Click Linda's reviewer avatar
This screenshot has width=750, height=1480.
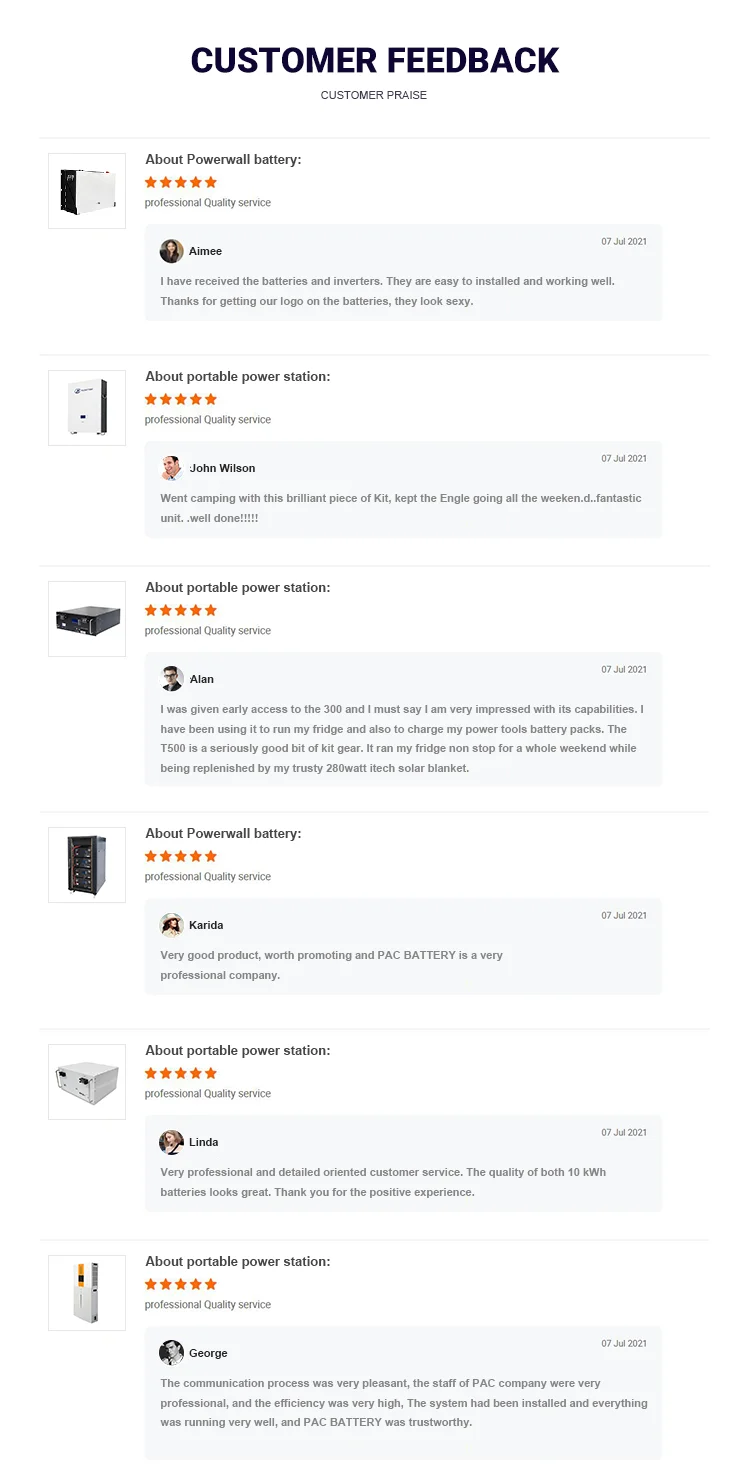pos(171,1142)
